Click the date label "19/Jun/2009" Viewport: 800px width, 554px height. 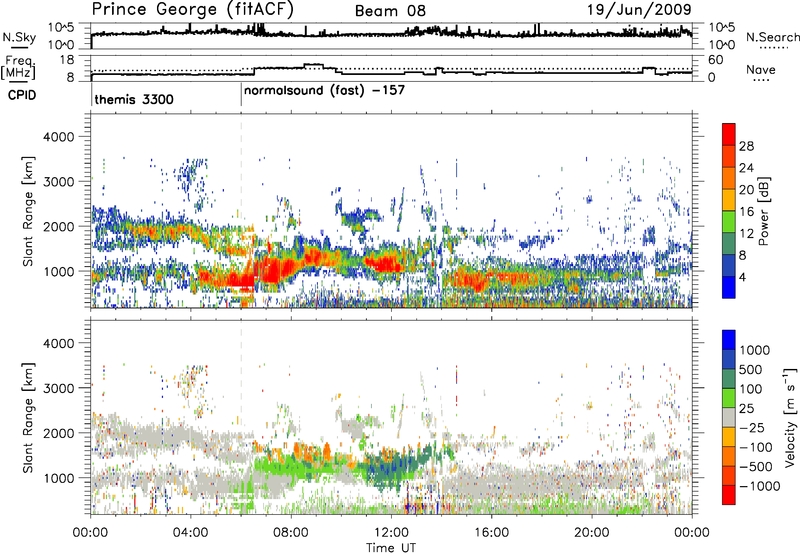tap(639, 10)
